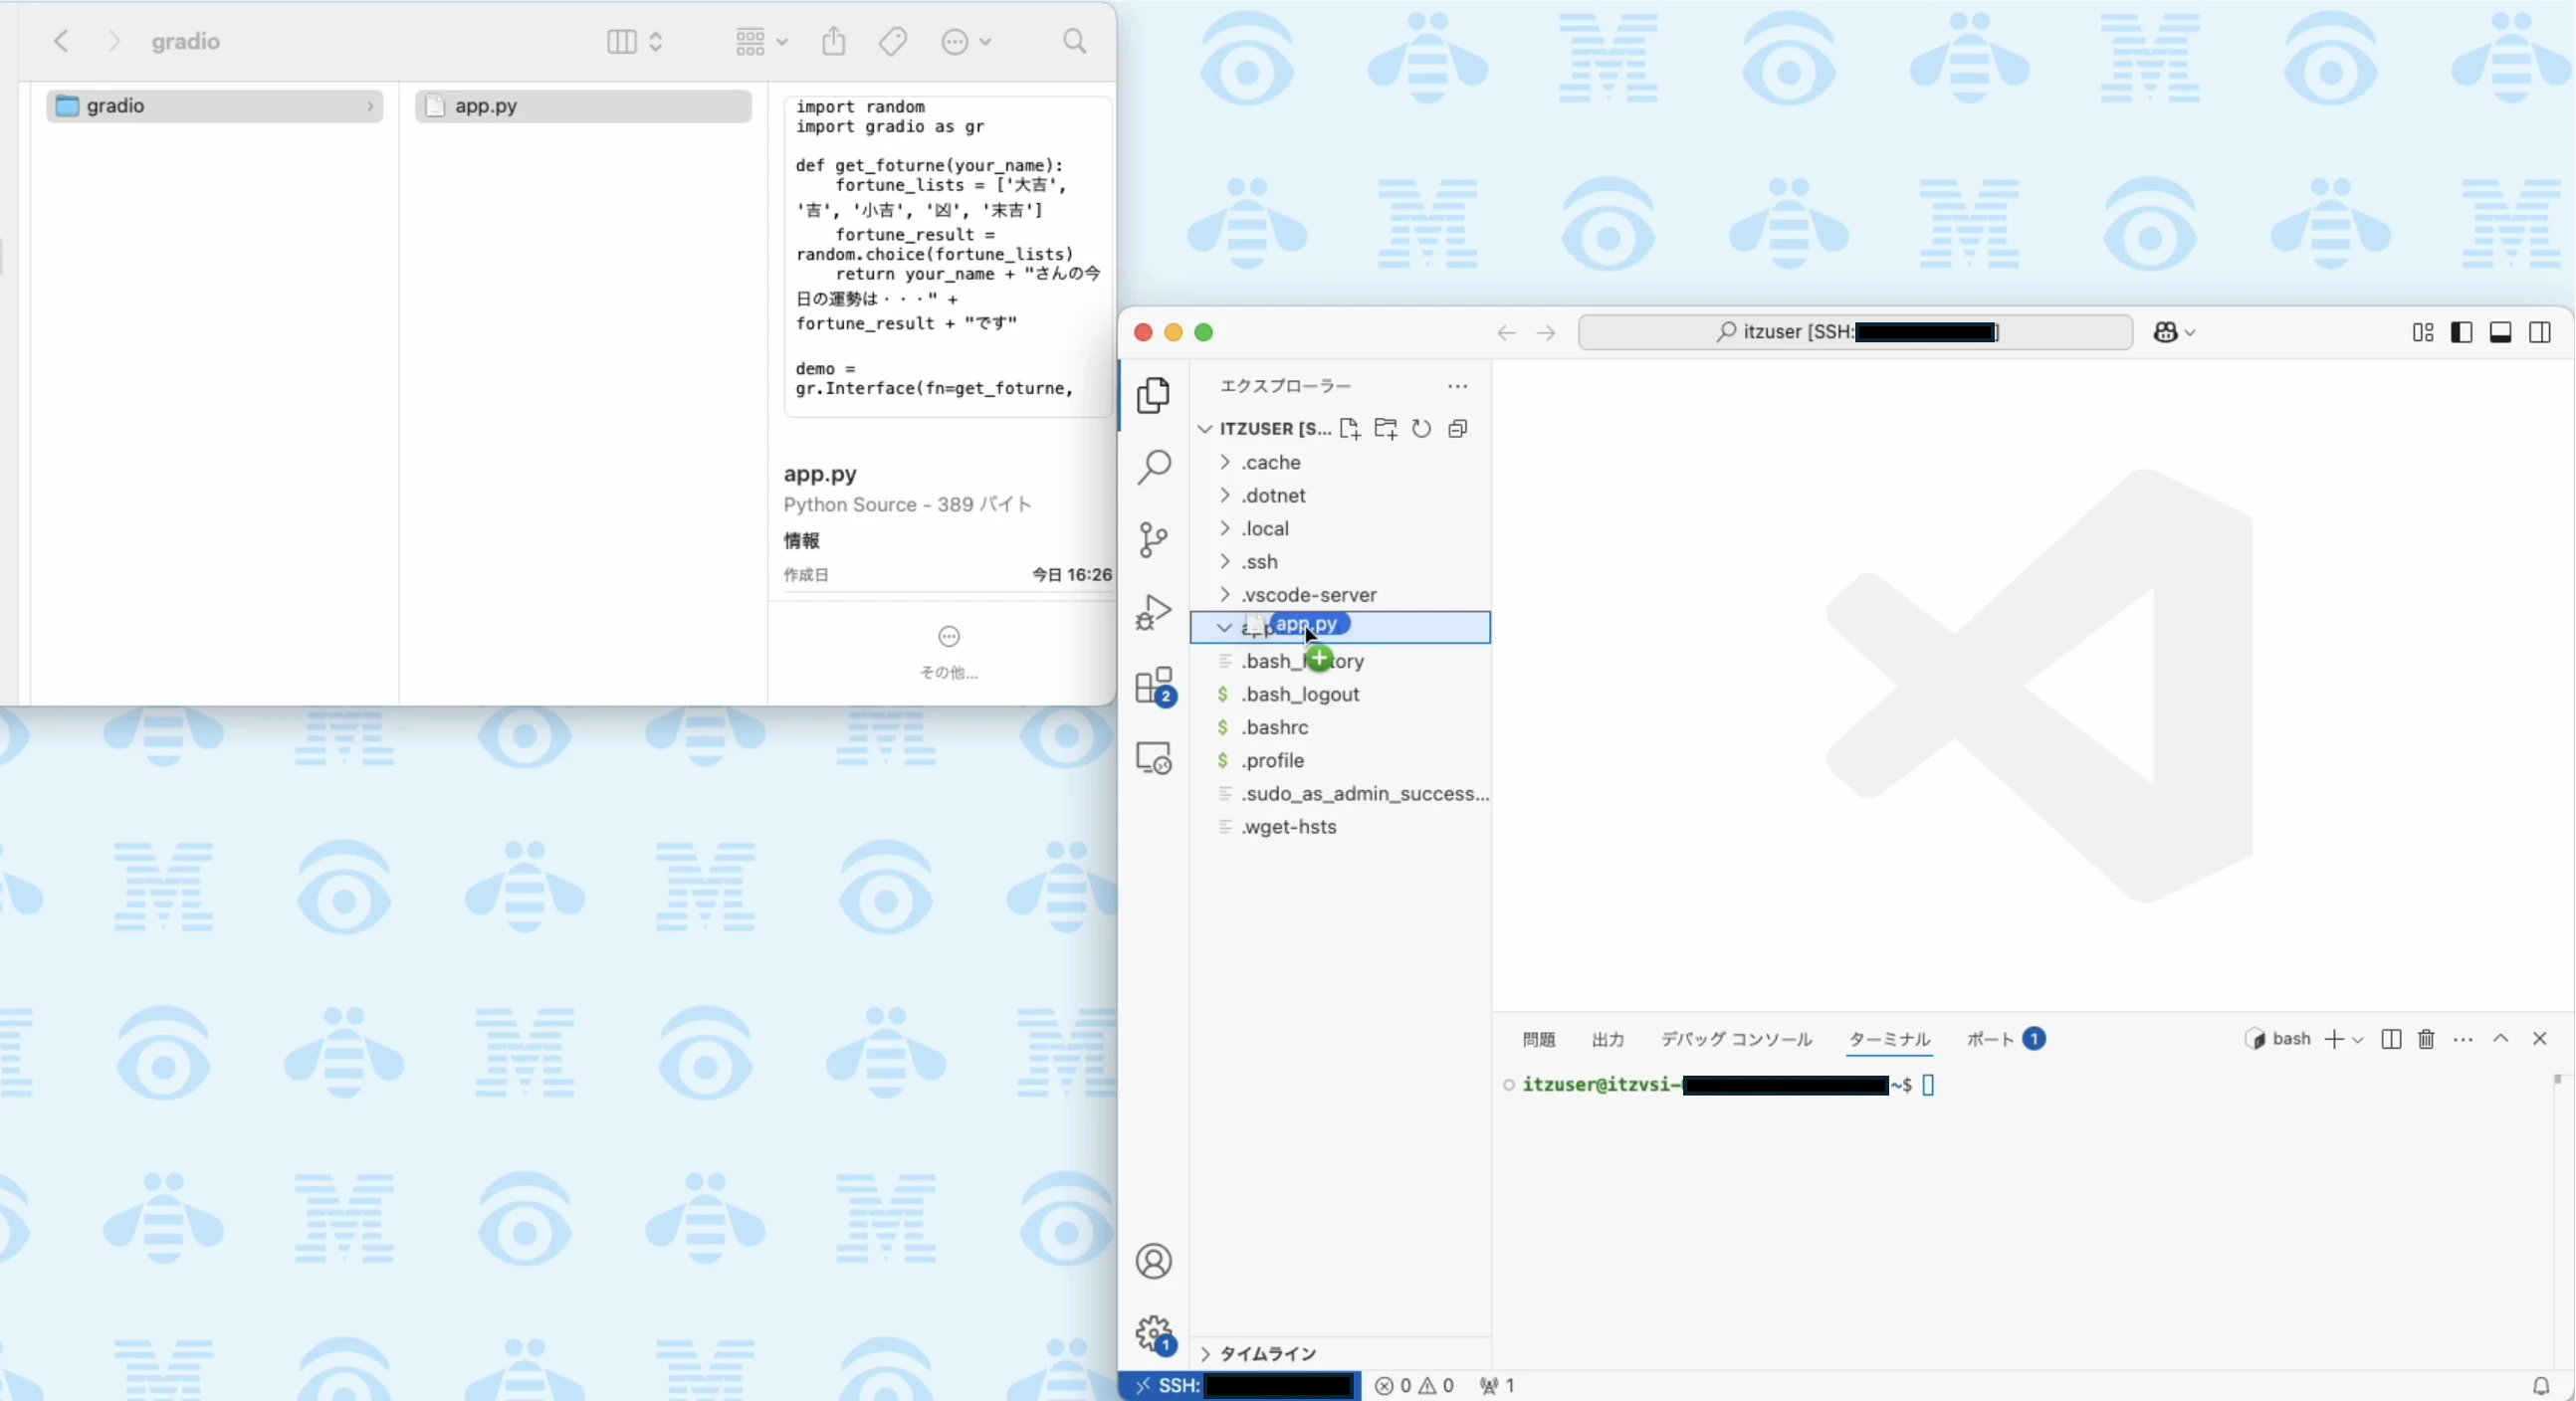
Task: Open the Accounts icon in VS Code
Action: pyautogui.click(x=1154, y=1262)
